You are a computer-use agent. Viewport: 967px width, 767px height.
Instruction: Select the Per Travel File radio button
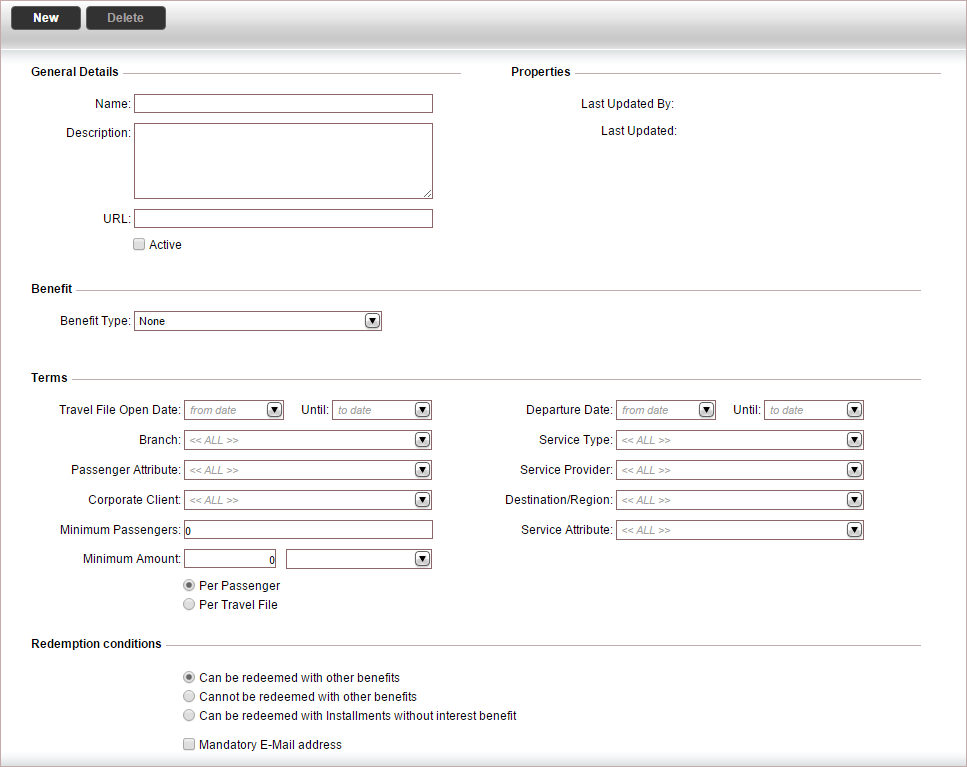[189, 604]
